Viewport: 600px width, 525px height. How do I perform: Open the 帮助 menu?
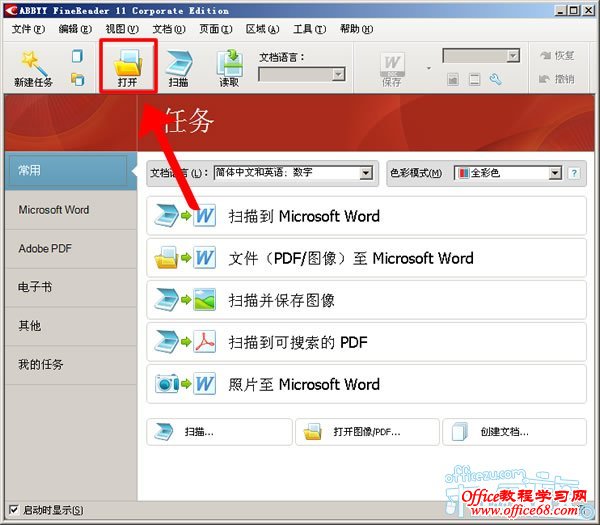(356, 29)
